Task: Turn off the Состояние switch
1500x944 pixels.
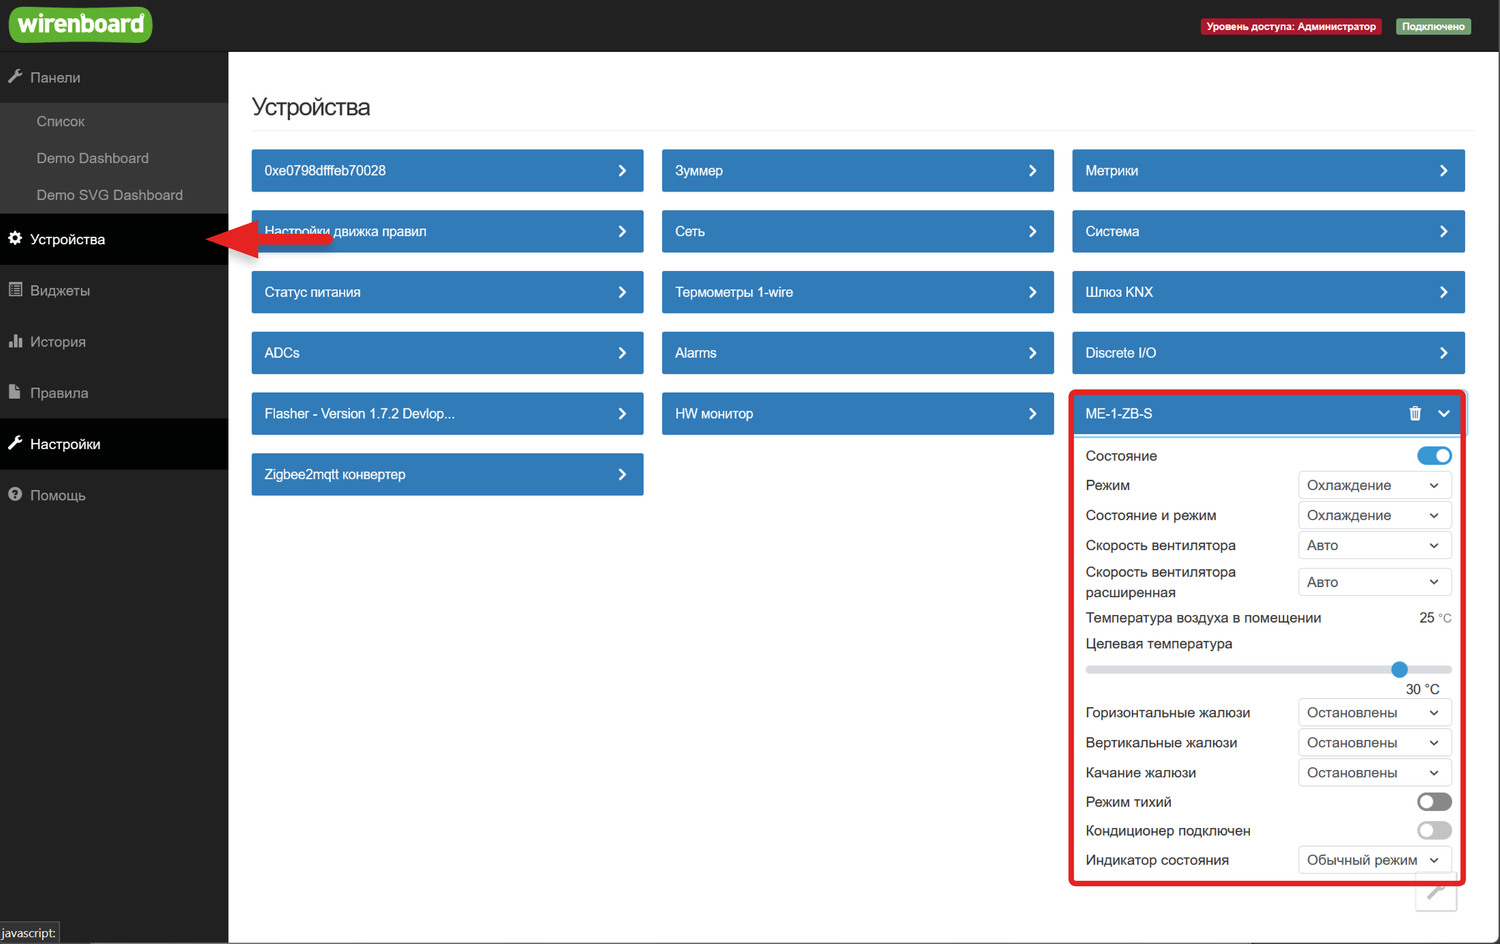Action: pos(1434,456)
